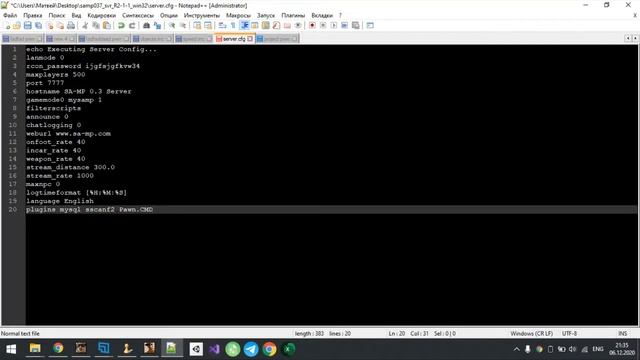This screenshot has height=360, width=640.
Task: Click the Zoom Out magnifier icon
Action: [183, 25]
